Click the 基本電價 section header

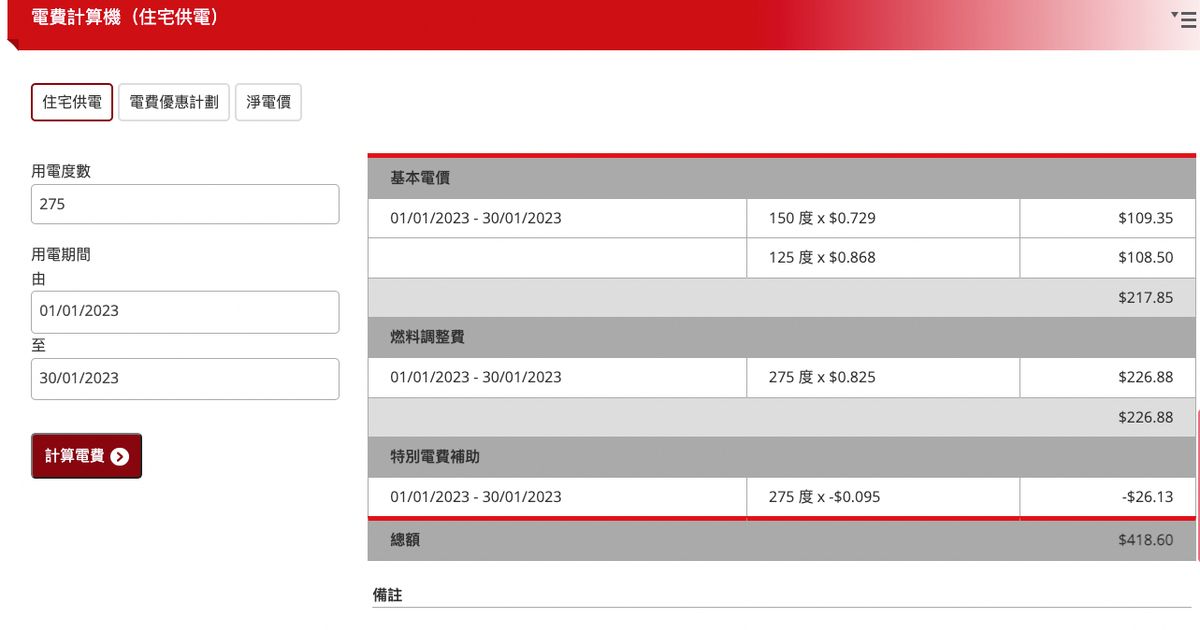coord(782,178)
